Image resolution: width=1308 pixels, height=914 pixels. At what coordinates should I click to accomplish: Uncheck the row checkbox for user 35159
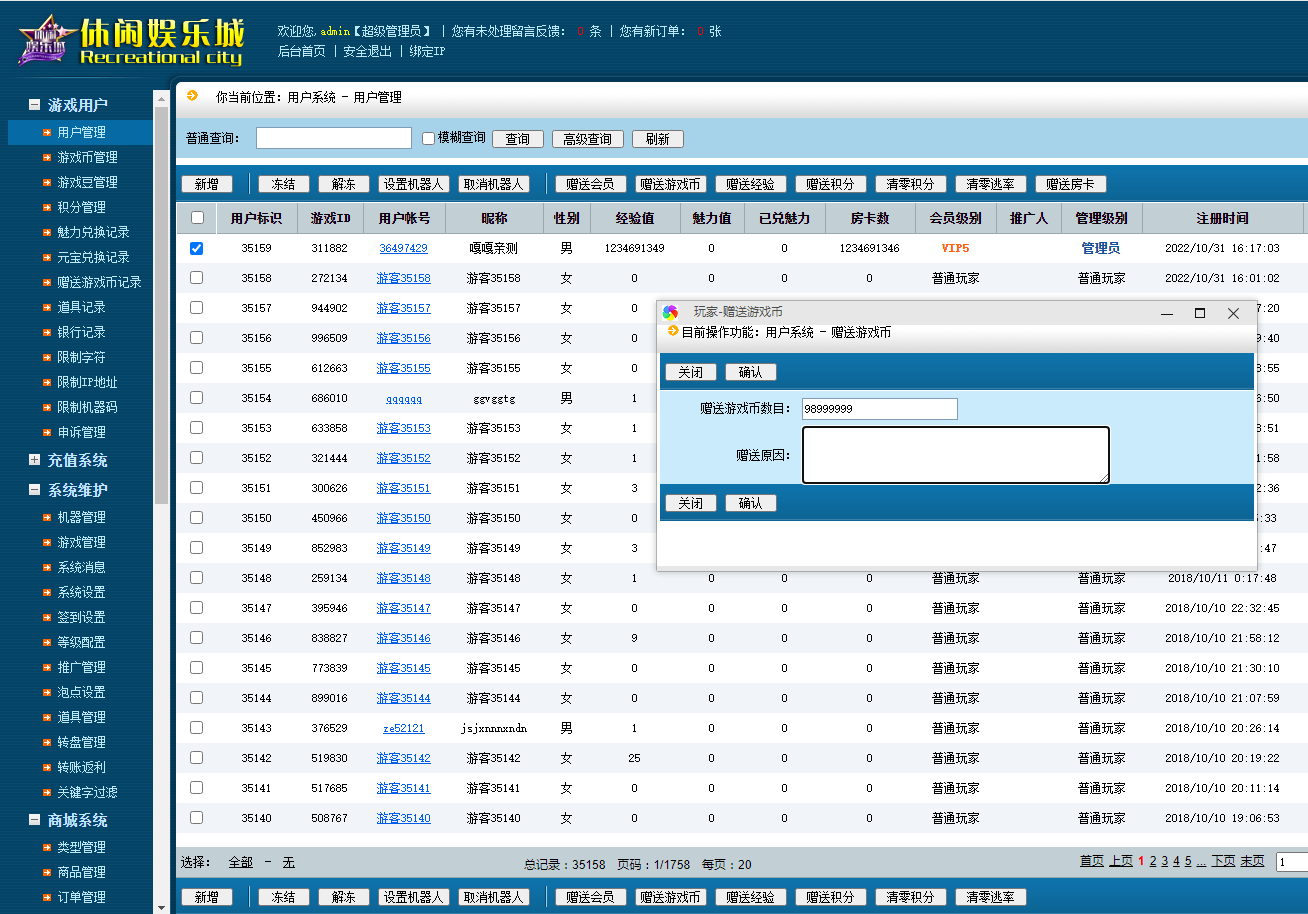[197, 247]
